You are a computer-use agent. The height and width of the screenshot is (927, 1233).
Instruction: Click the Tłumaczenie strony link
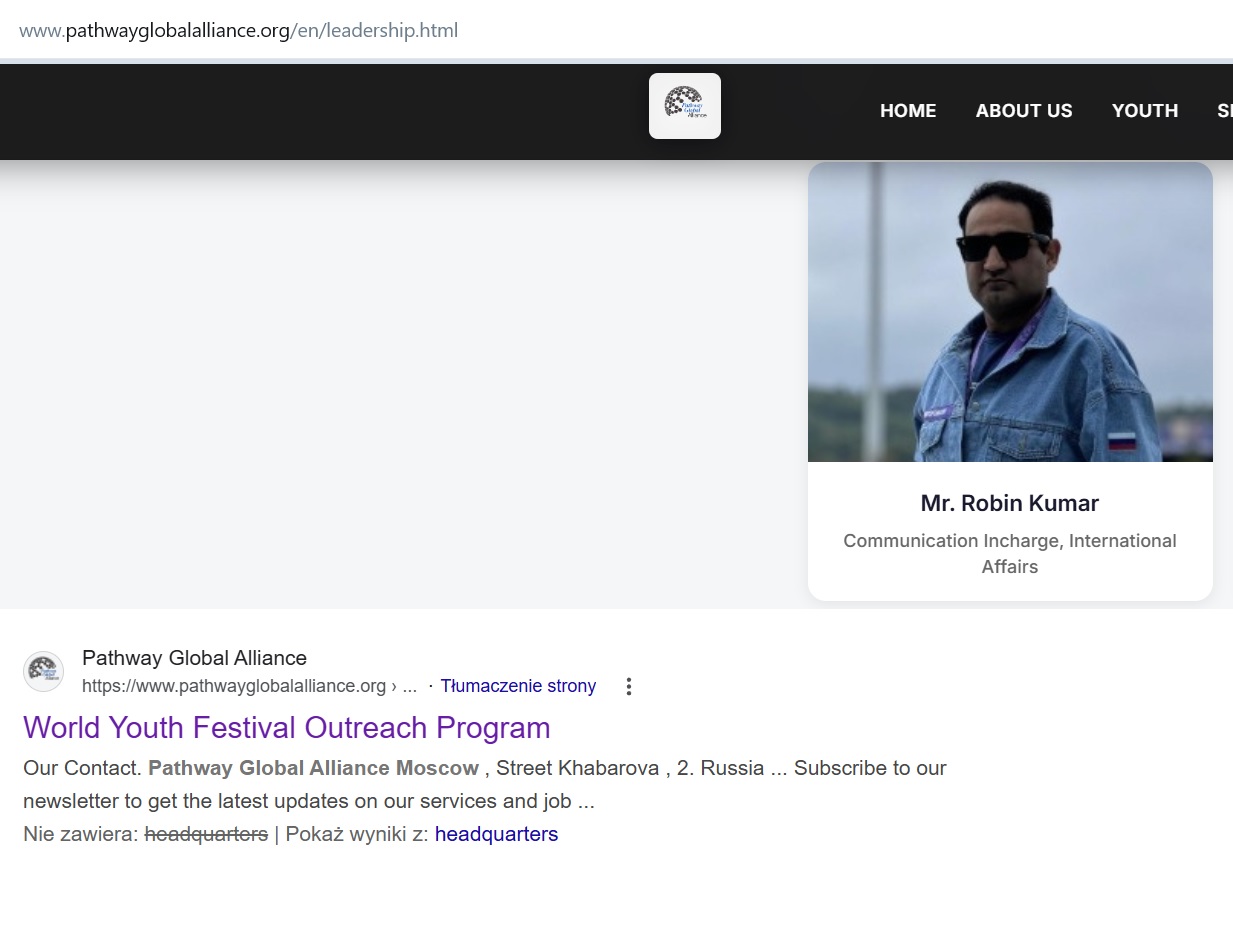coord(518,686)
